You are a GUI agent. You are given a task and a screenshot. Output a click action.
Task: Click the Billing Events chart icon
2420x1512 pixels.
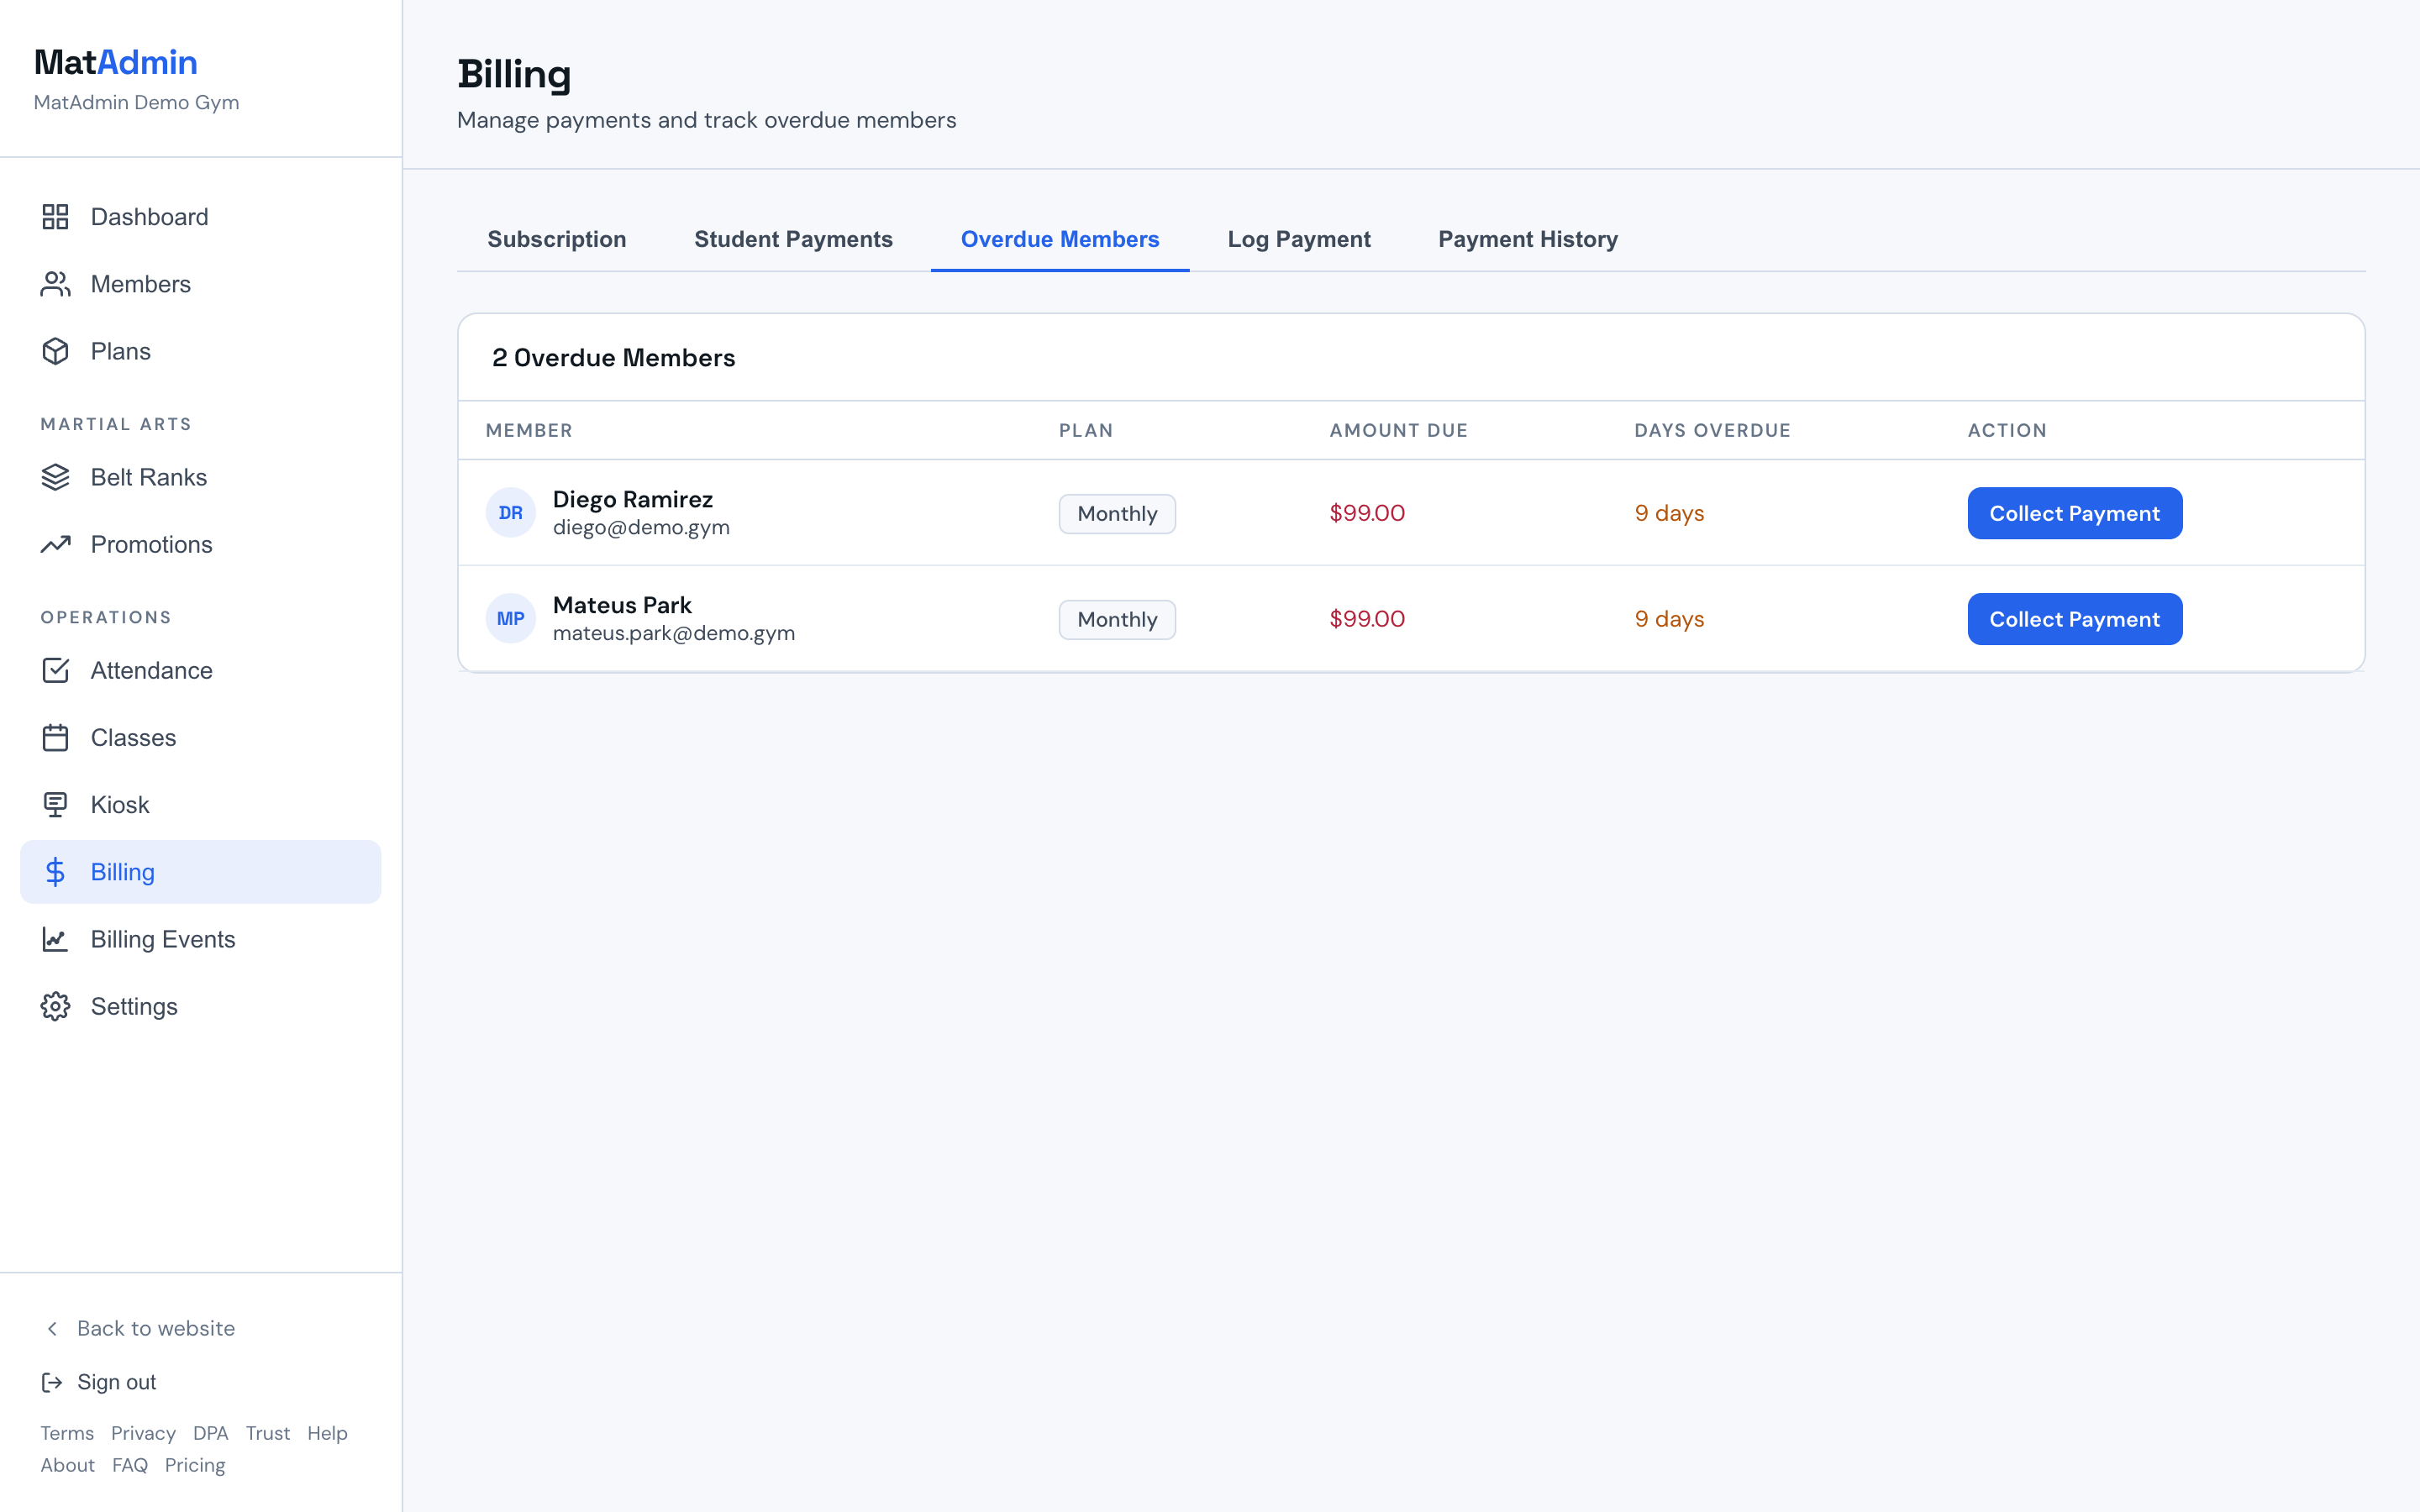[x=55, y=938]
